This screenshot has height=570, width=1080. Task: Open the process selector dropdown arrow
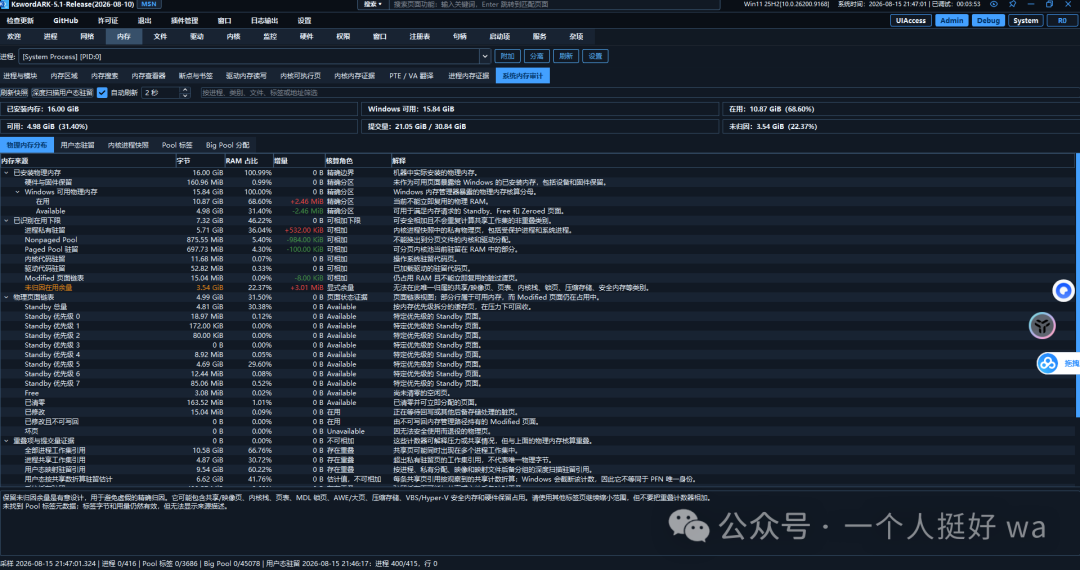[x=485, y=56]
